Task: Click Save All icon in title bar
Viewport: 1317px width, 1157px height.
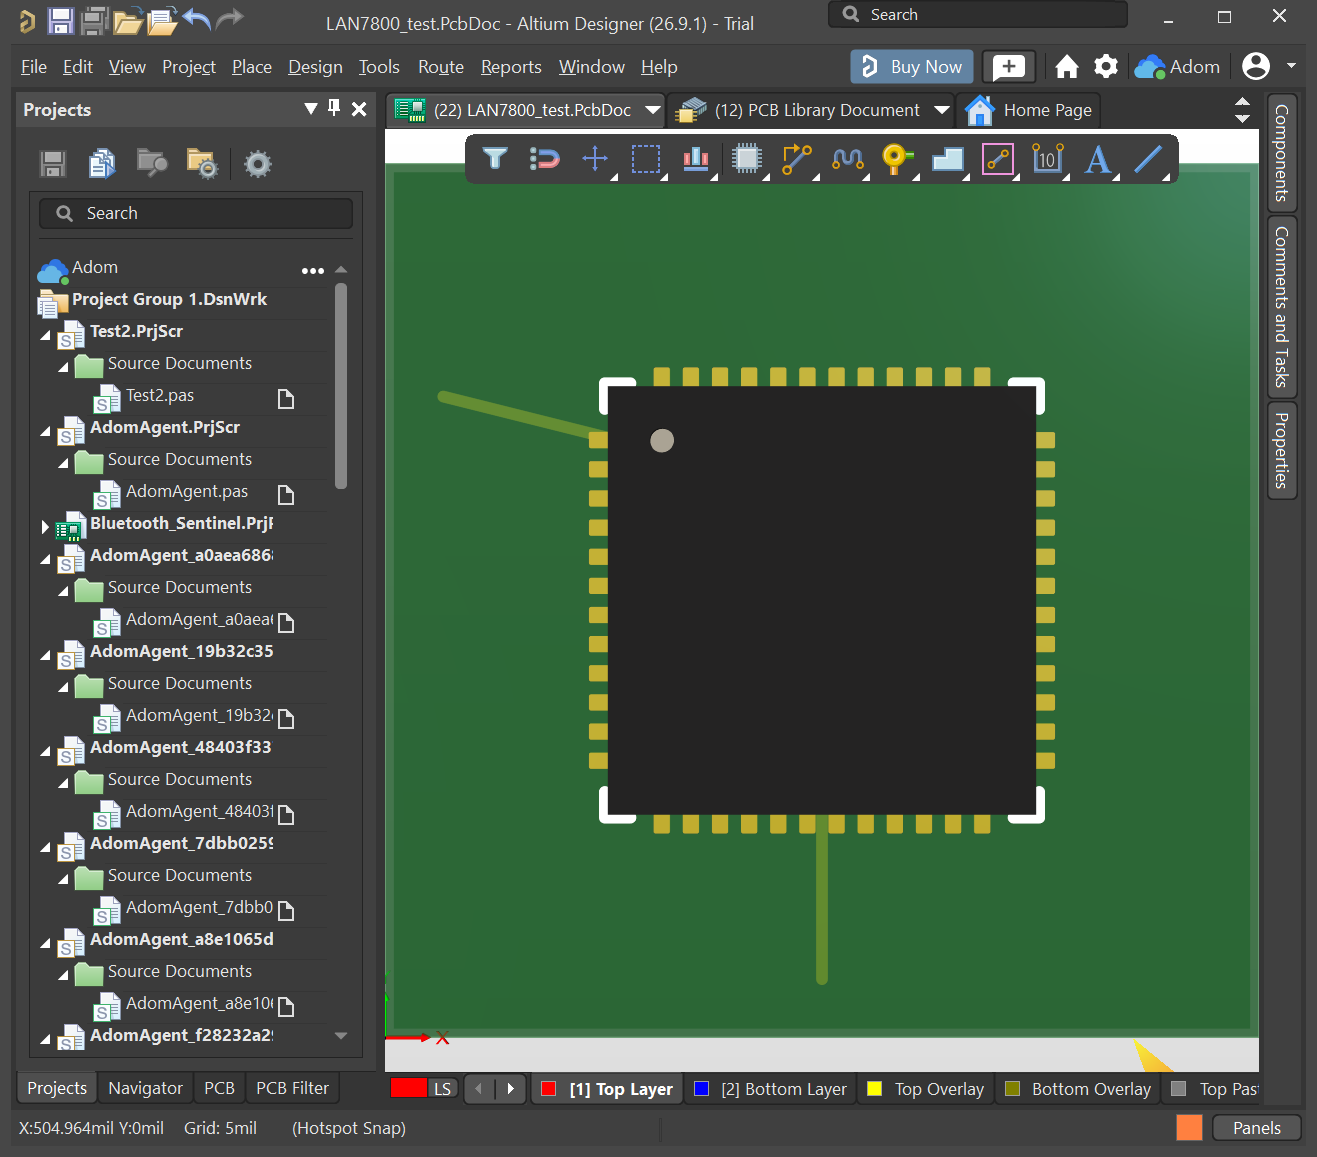Action: click(x=94, y=21)
